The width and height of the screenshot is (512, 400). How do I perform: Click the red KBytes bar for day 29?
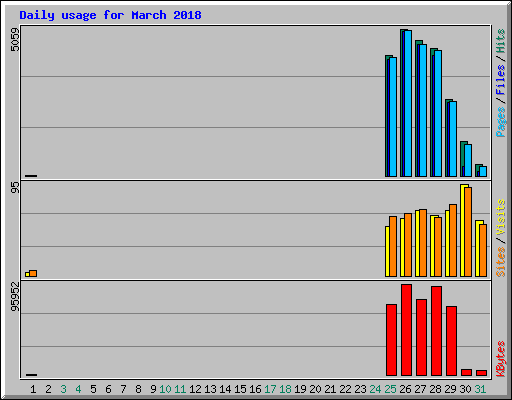[x=451, y=341]
